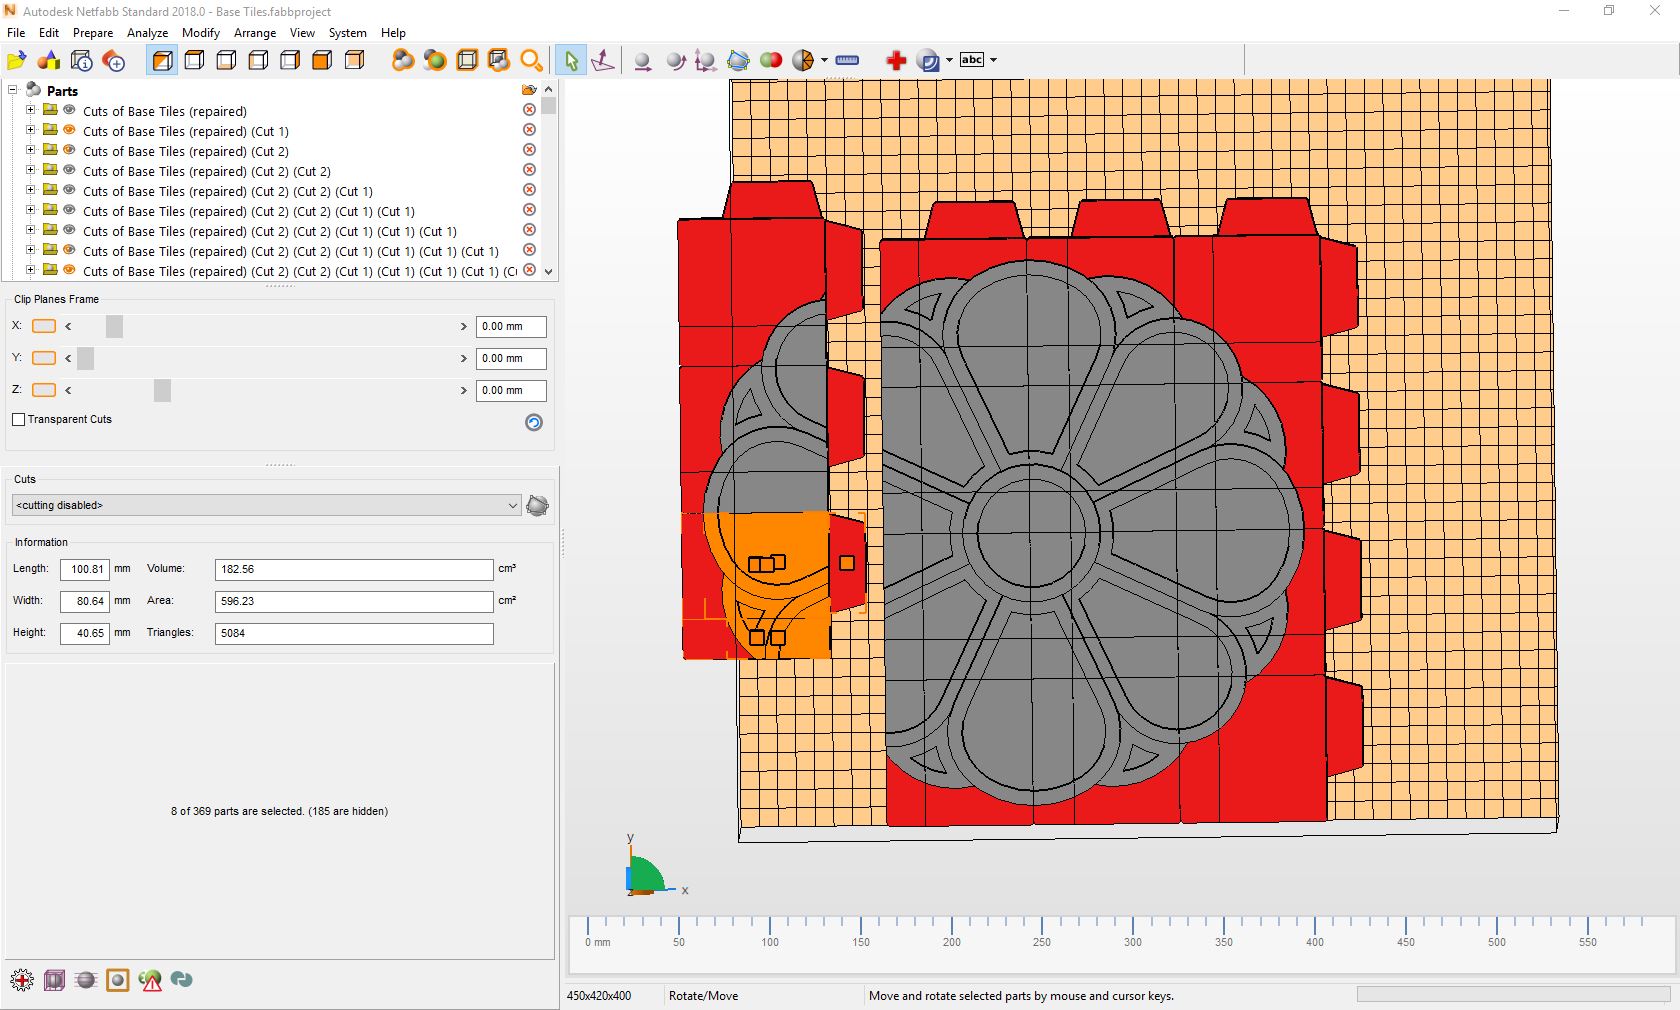Toggle visibility eye for Cut 2 part
This screenshot has height=1010, width=1680.
click(69, 150)
